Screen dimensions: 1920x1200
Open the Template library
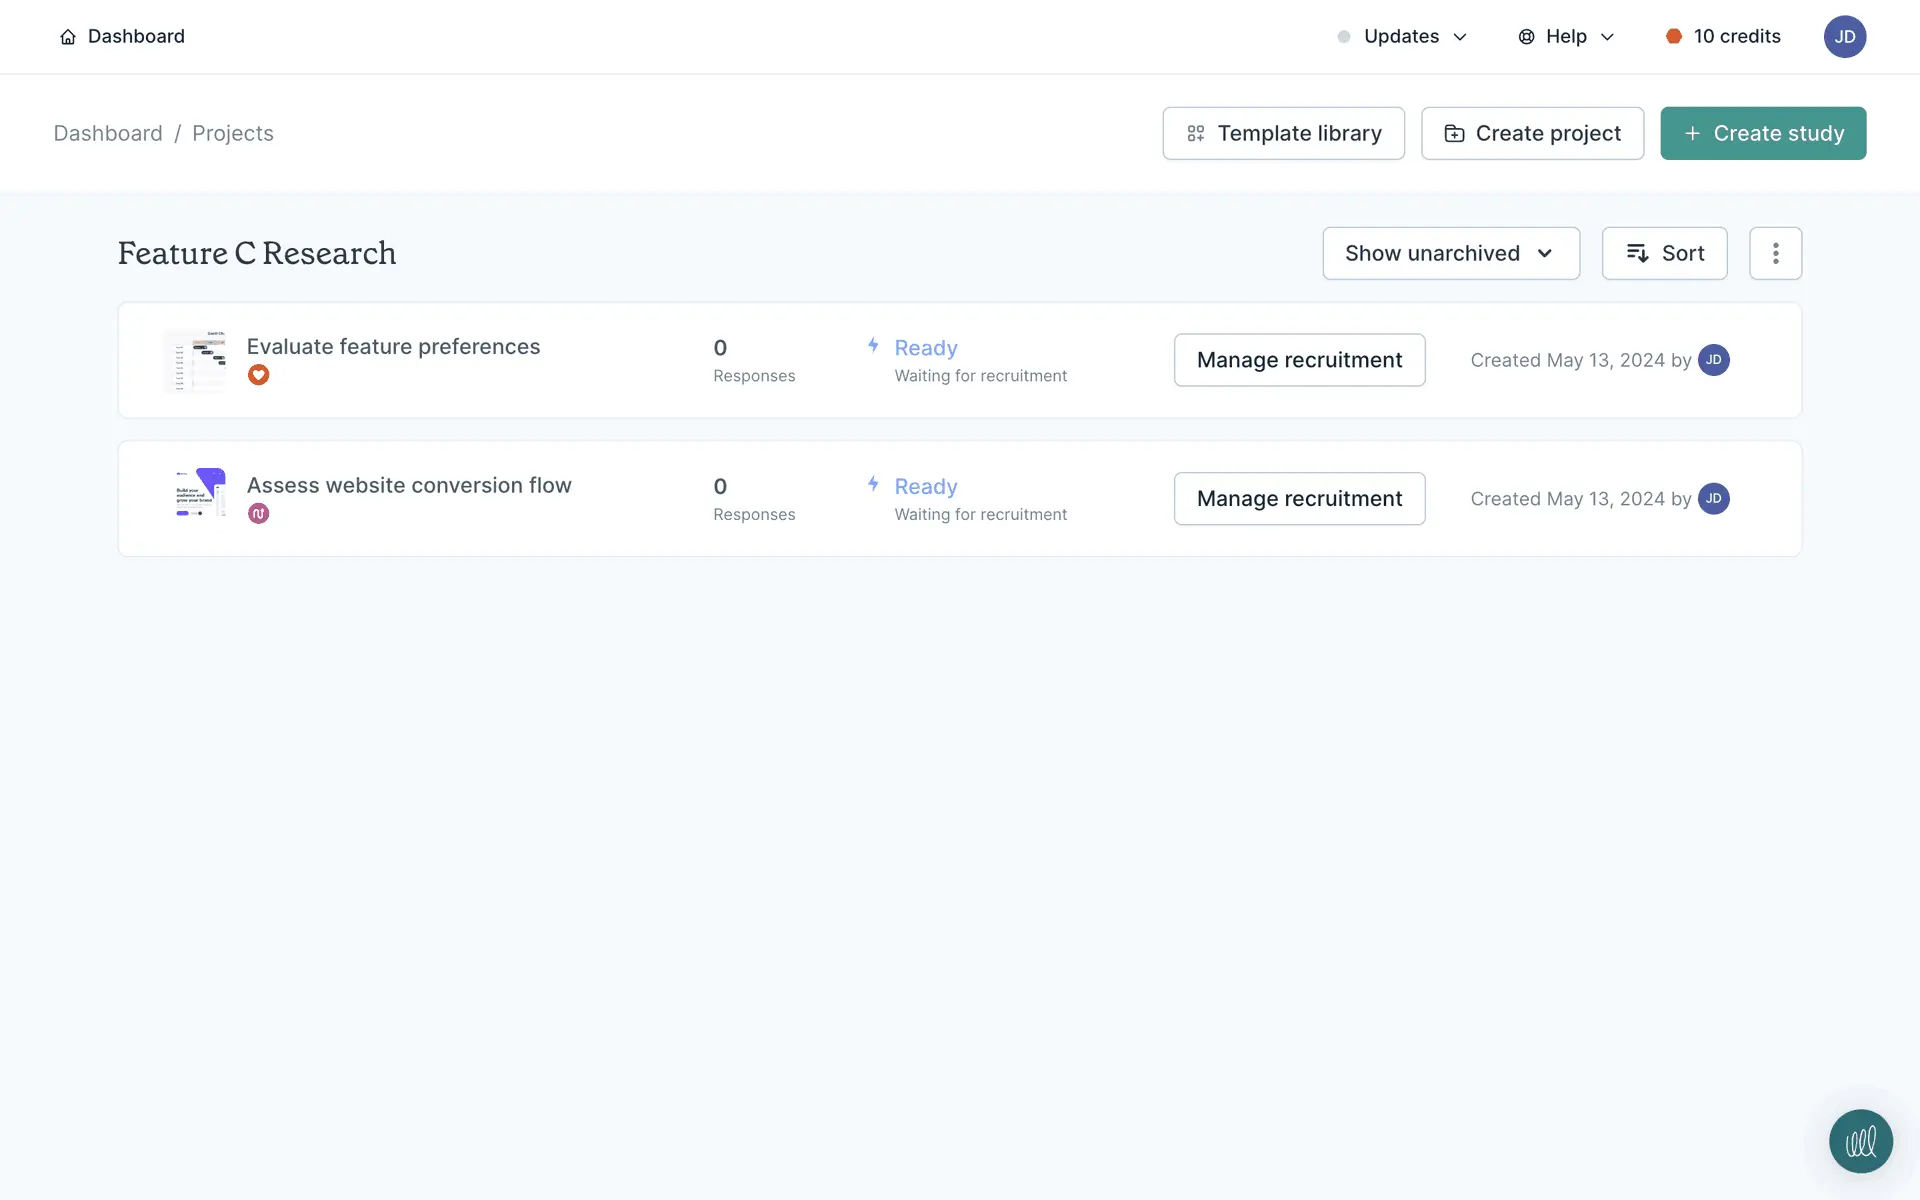click(x=1283, y=134)
